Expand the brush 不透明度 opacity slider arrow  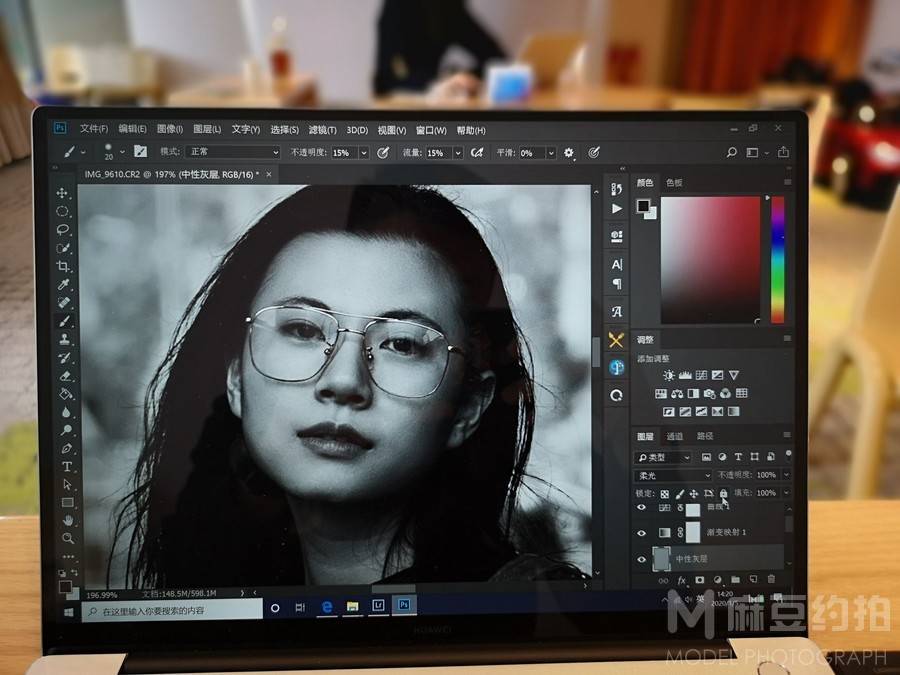click(x=364, y=153)
